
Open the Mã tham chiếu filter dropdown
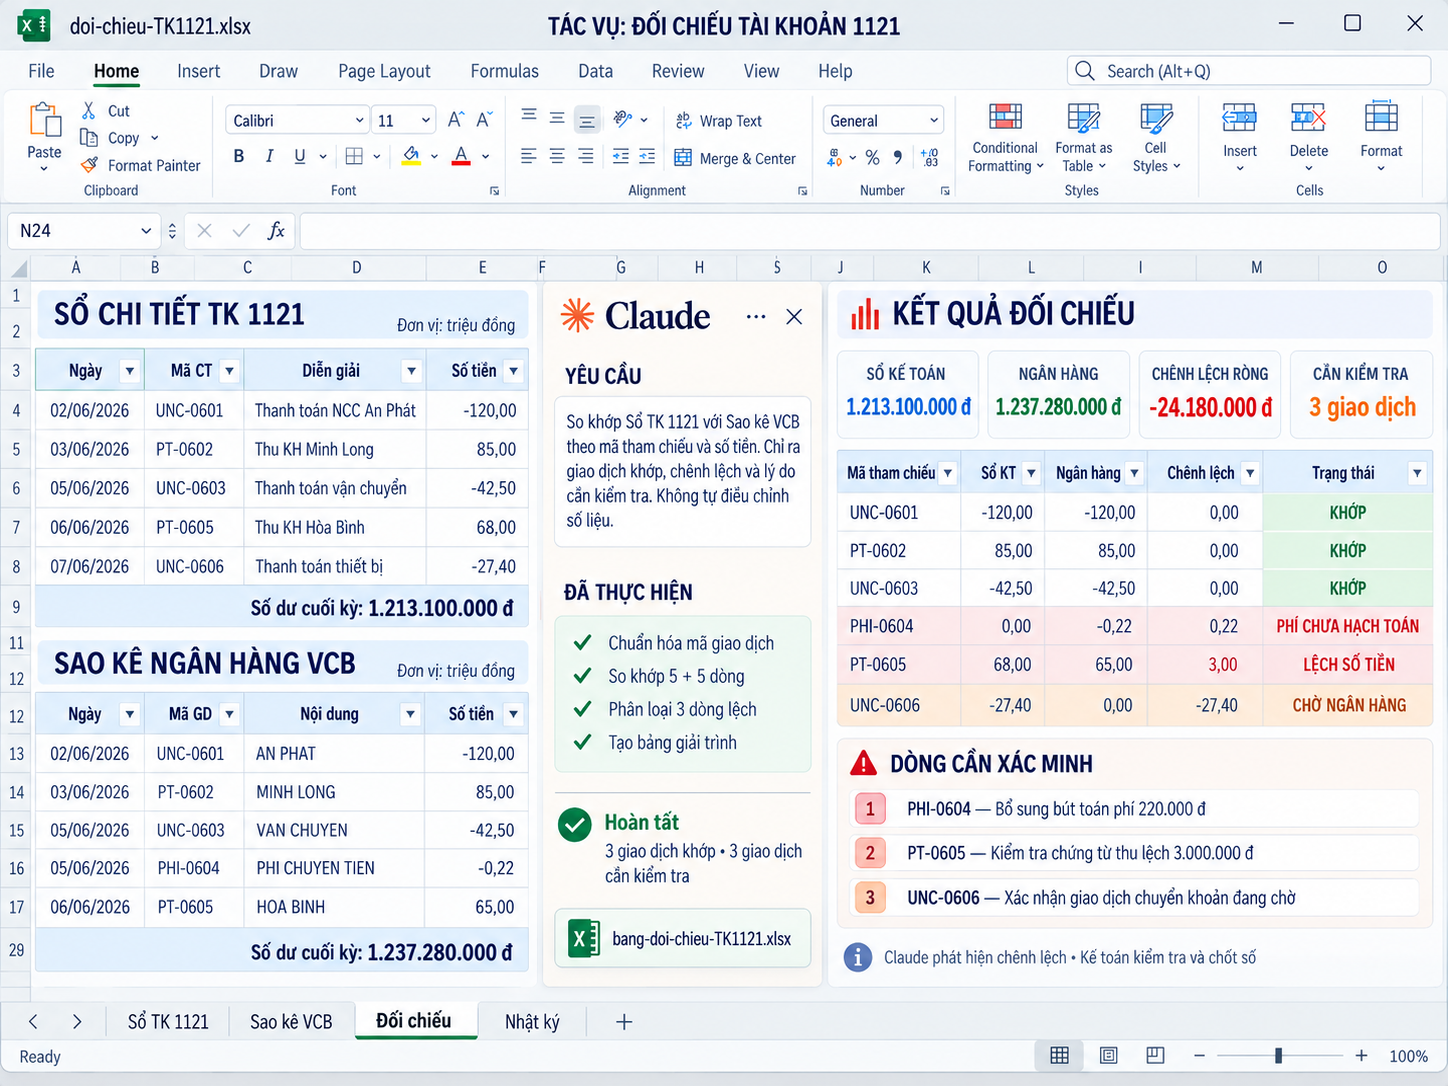(x=948, y=473)
